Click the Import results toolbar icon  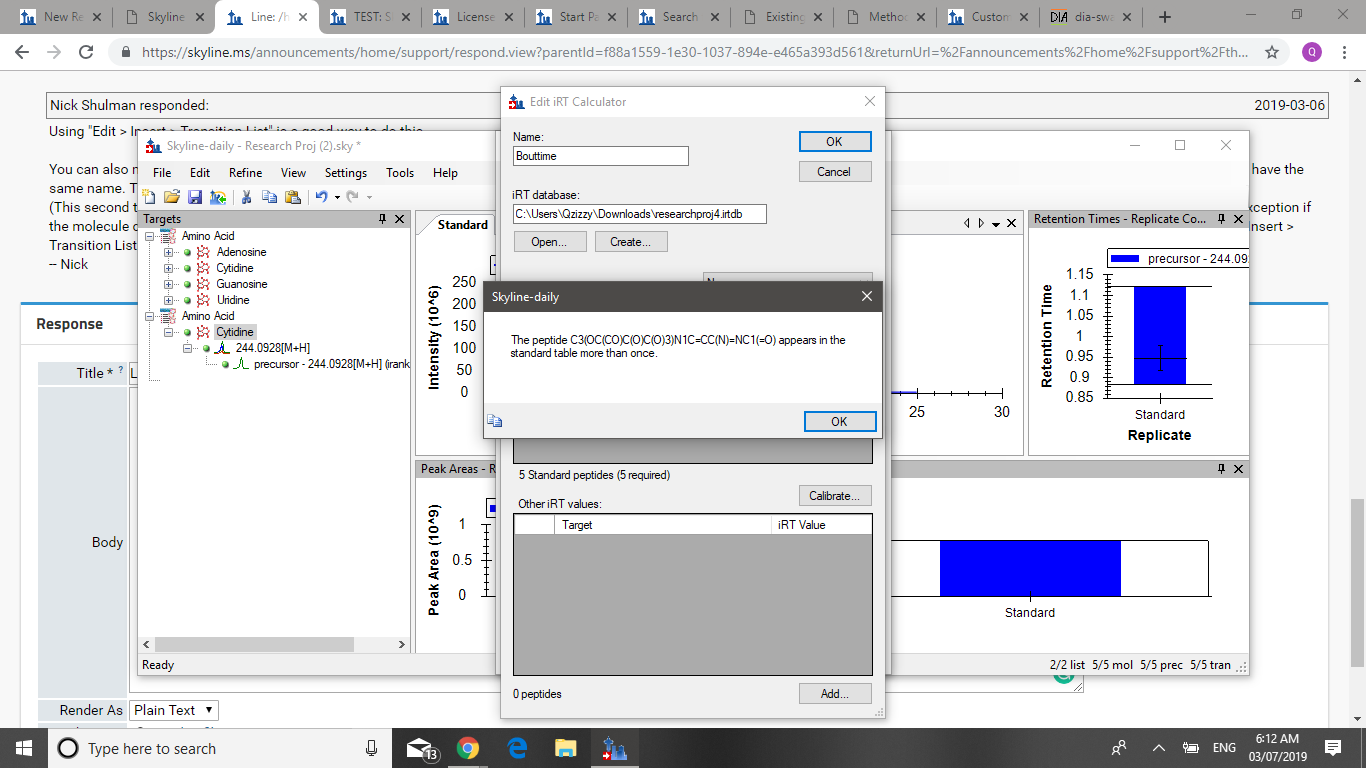click(x=217, y=197)
